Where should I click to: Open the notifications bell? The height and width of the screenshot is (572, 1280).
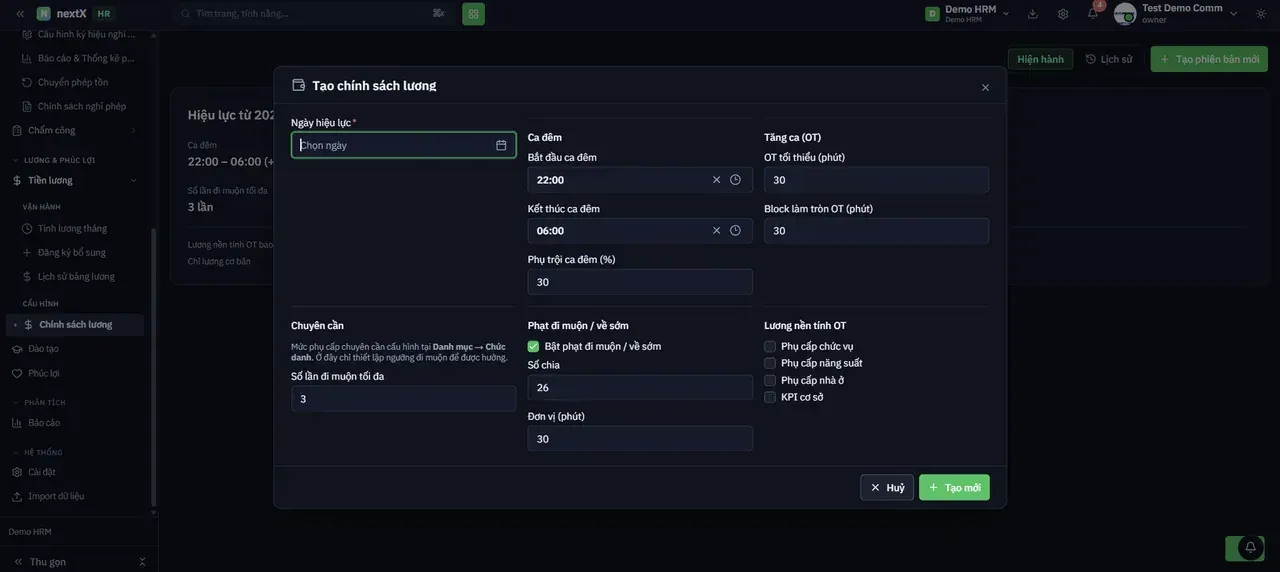tap(1093, 13)
